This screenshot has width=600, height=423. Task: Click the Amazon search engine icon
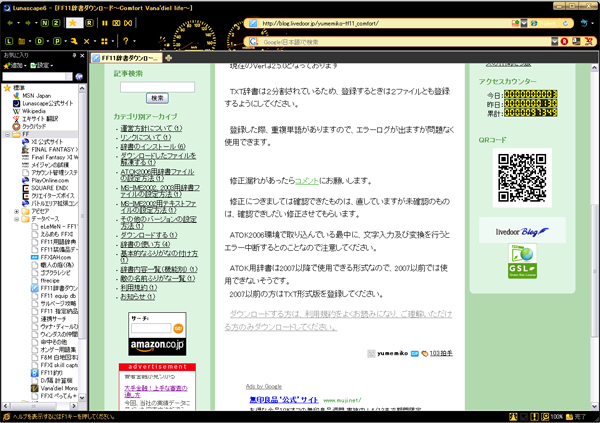(x=576, y=41)
